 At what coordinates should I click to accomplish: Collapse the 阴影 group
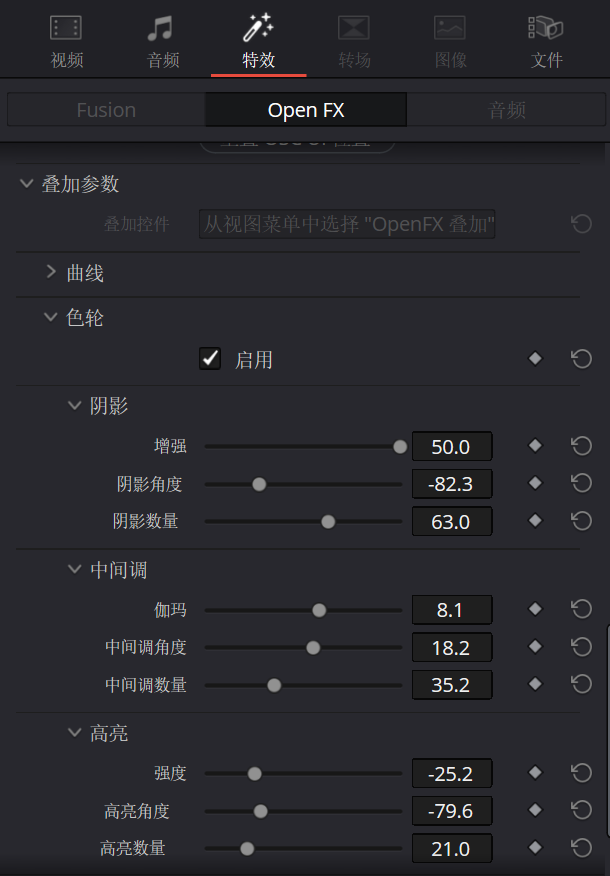click(x=74, y=406)
